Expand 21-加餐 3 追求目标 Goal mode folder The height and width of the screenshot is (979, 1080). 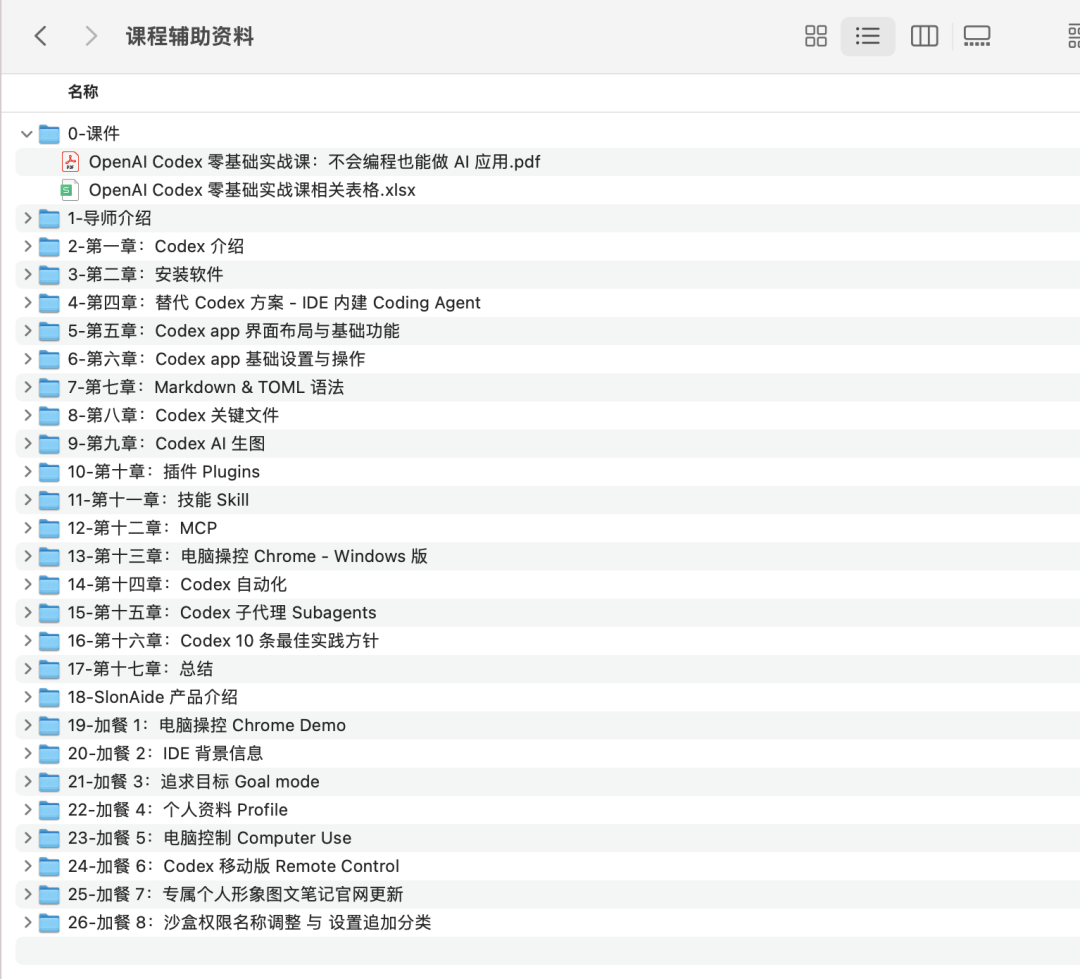tap(28, 782)
